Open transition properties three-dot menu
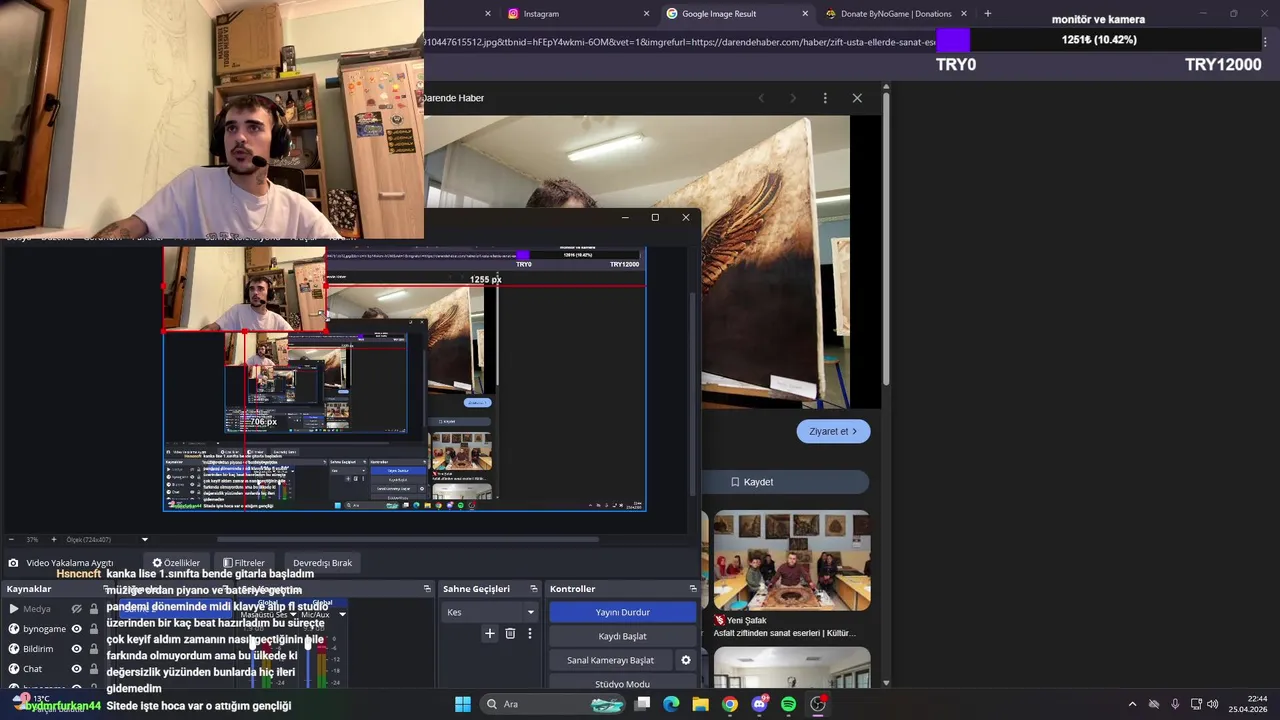 (530, 633)
